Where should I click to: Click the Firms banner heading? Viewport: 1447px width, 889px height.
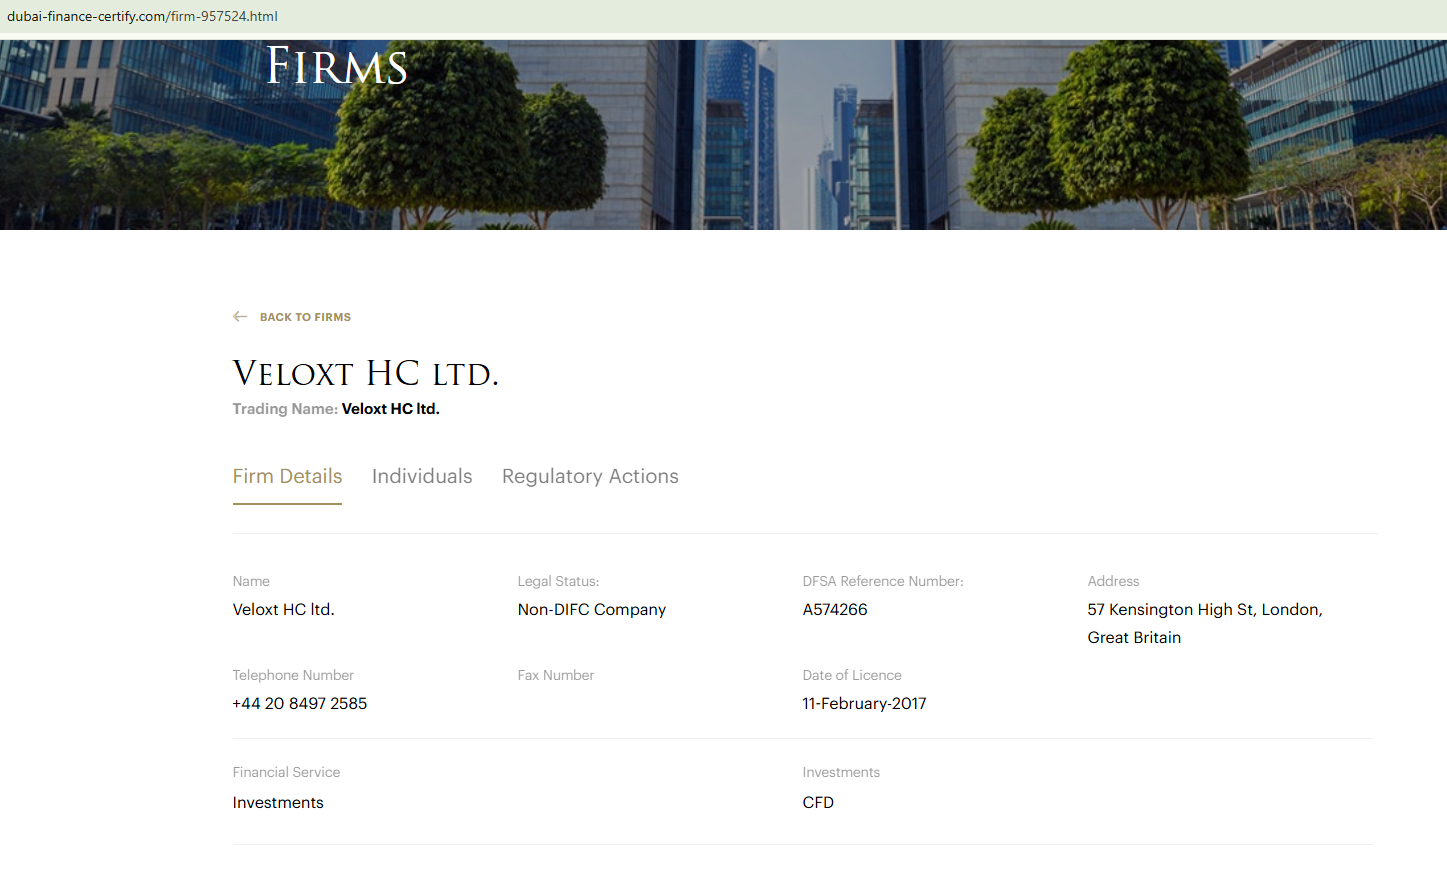click(335, 66)
